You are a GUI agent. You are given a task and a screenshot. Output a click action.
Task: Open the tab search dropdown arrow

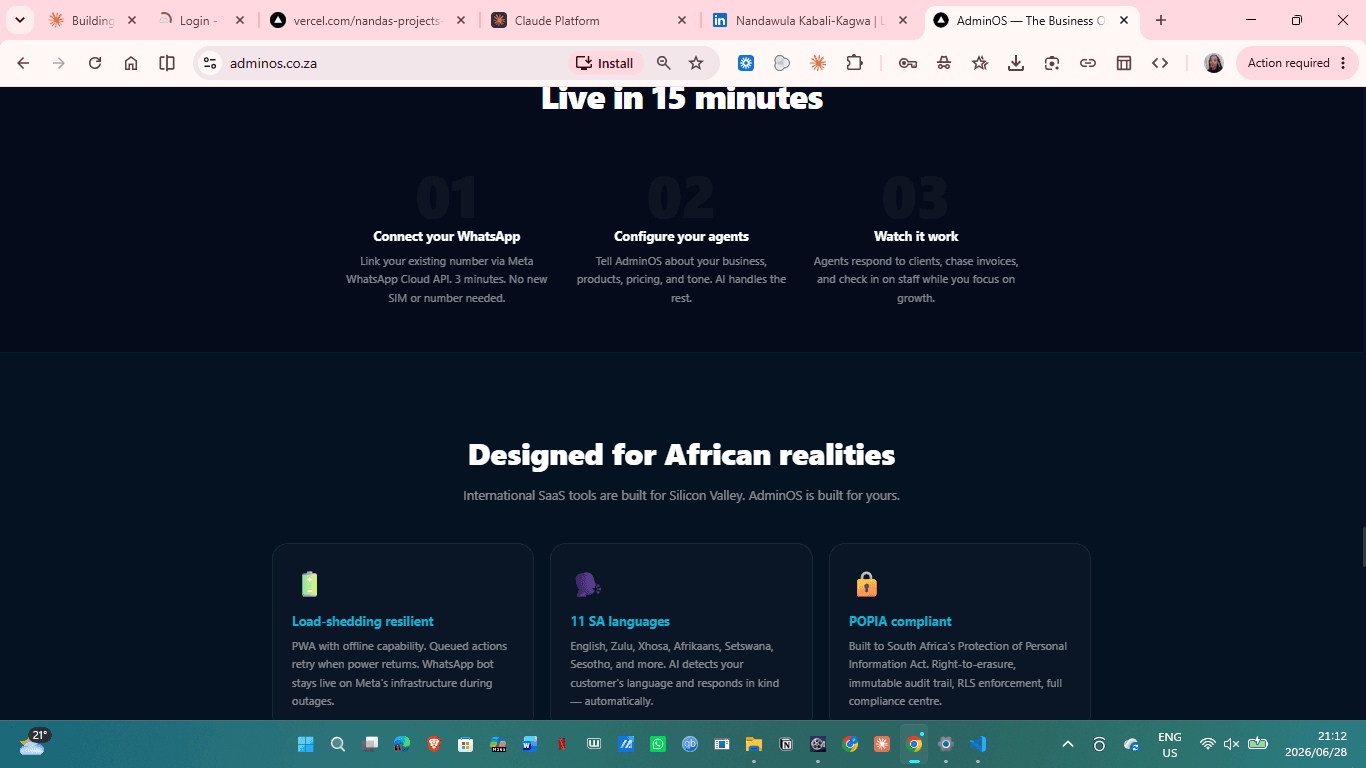point(19,20)
